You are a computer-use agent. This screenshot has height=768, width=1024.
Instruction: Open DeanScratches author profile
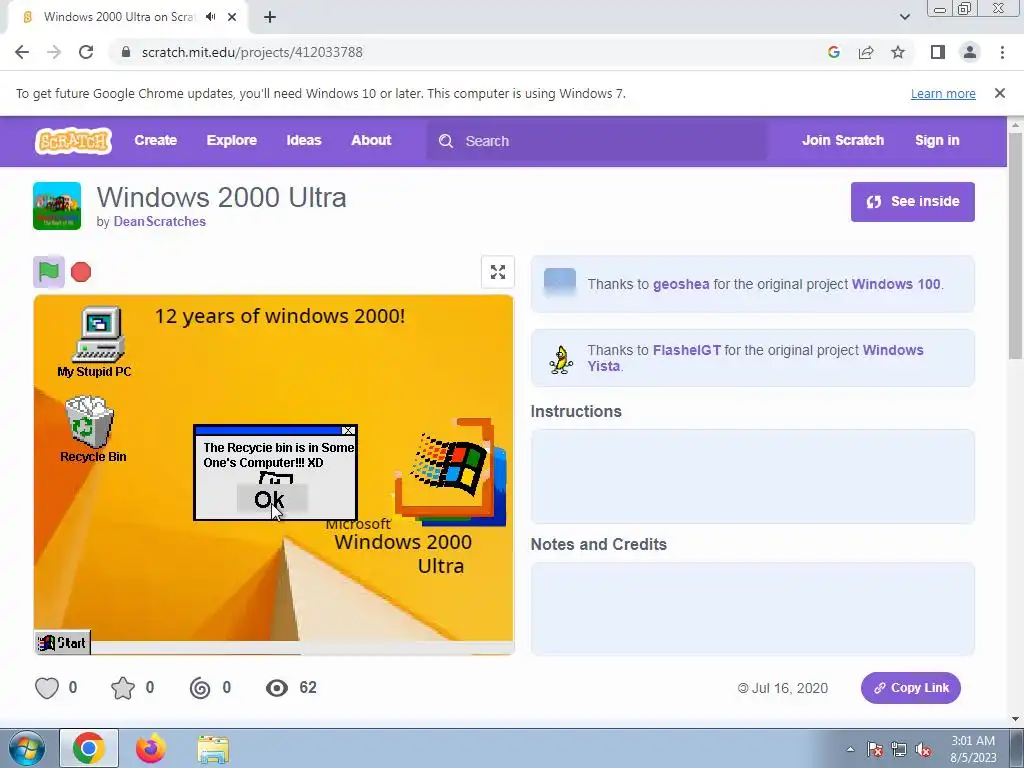159,221
